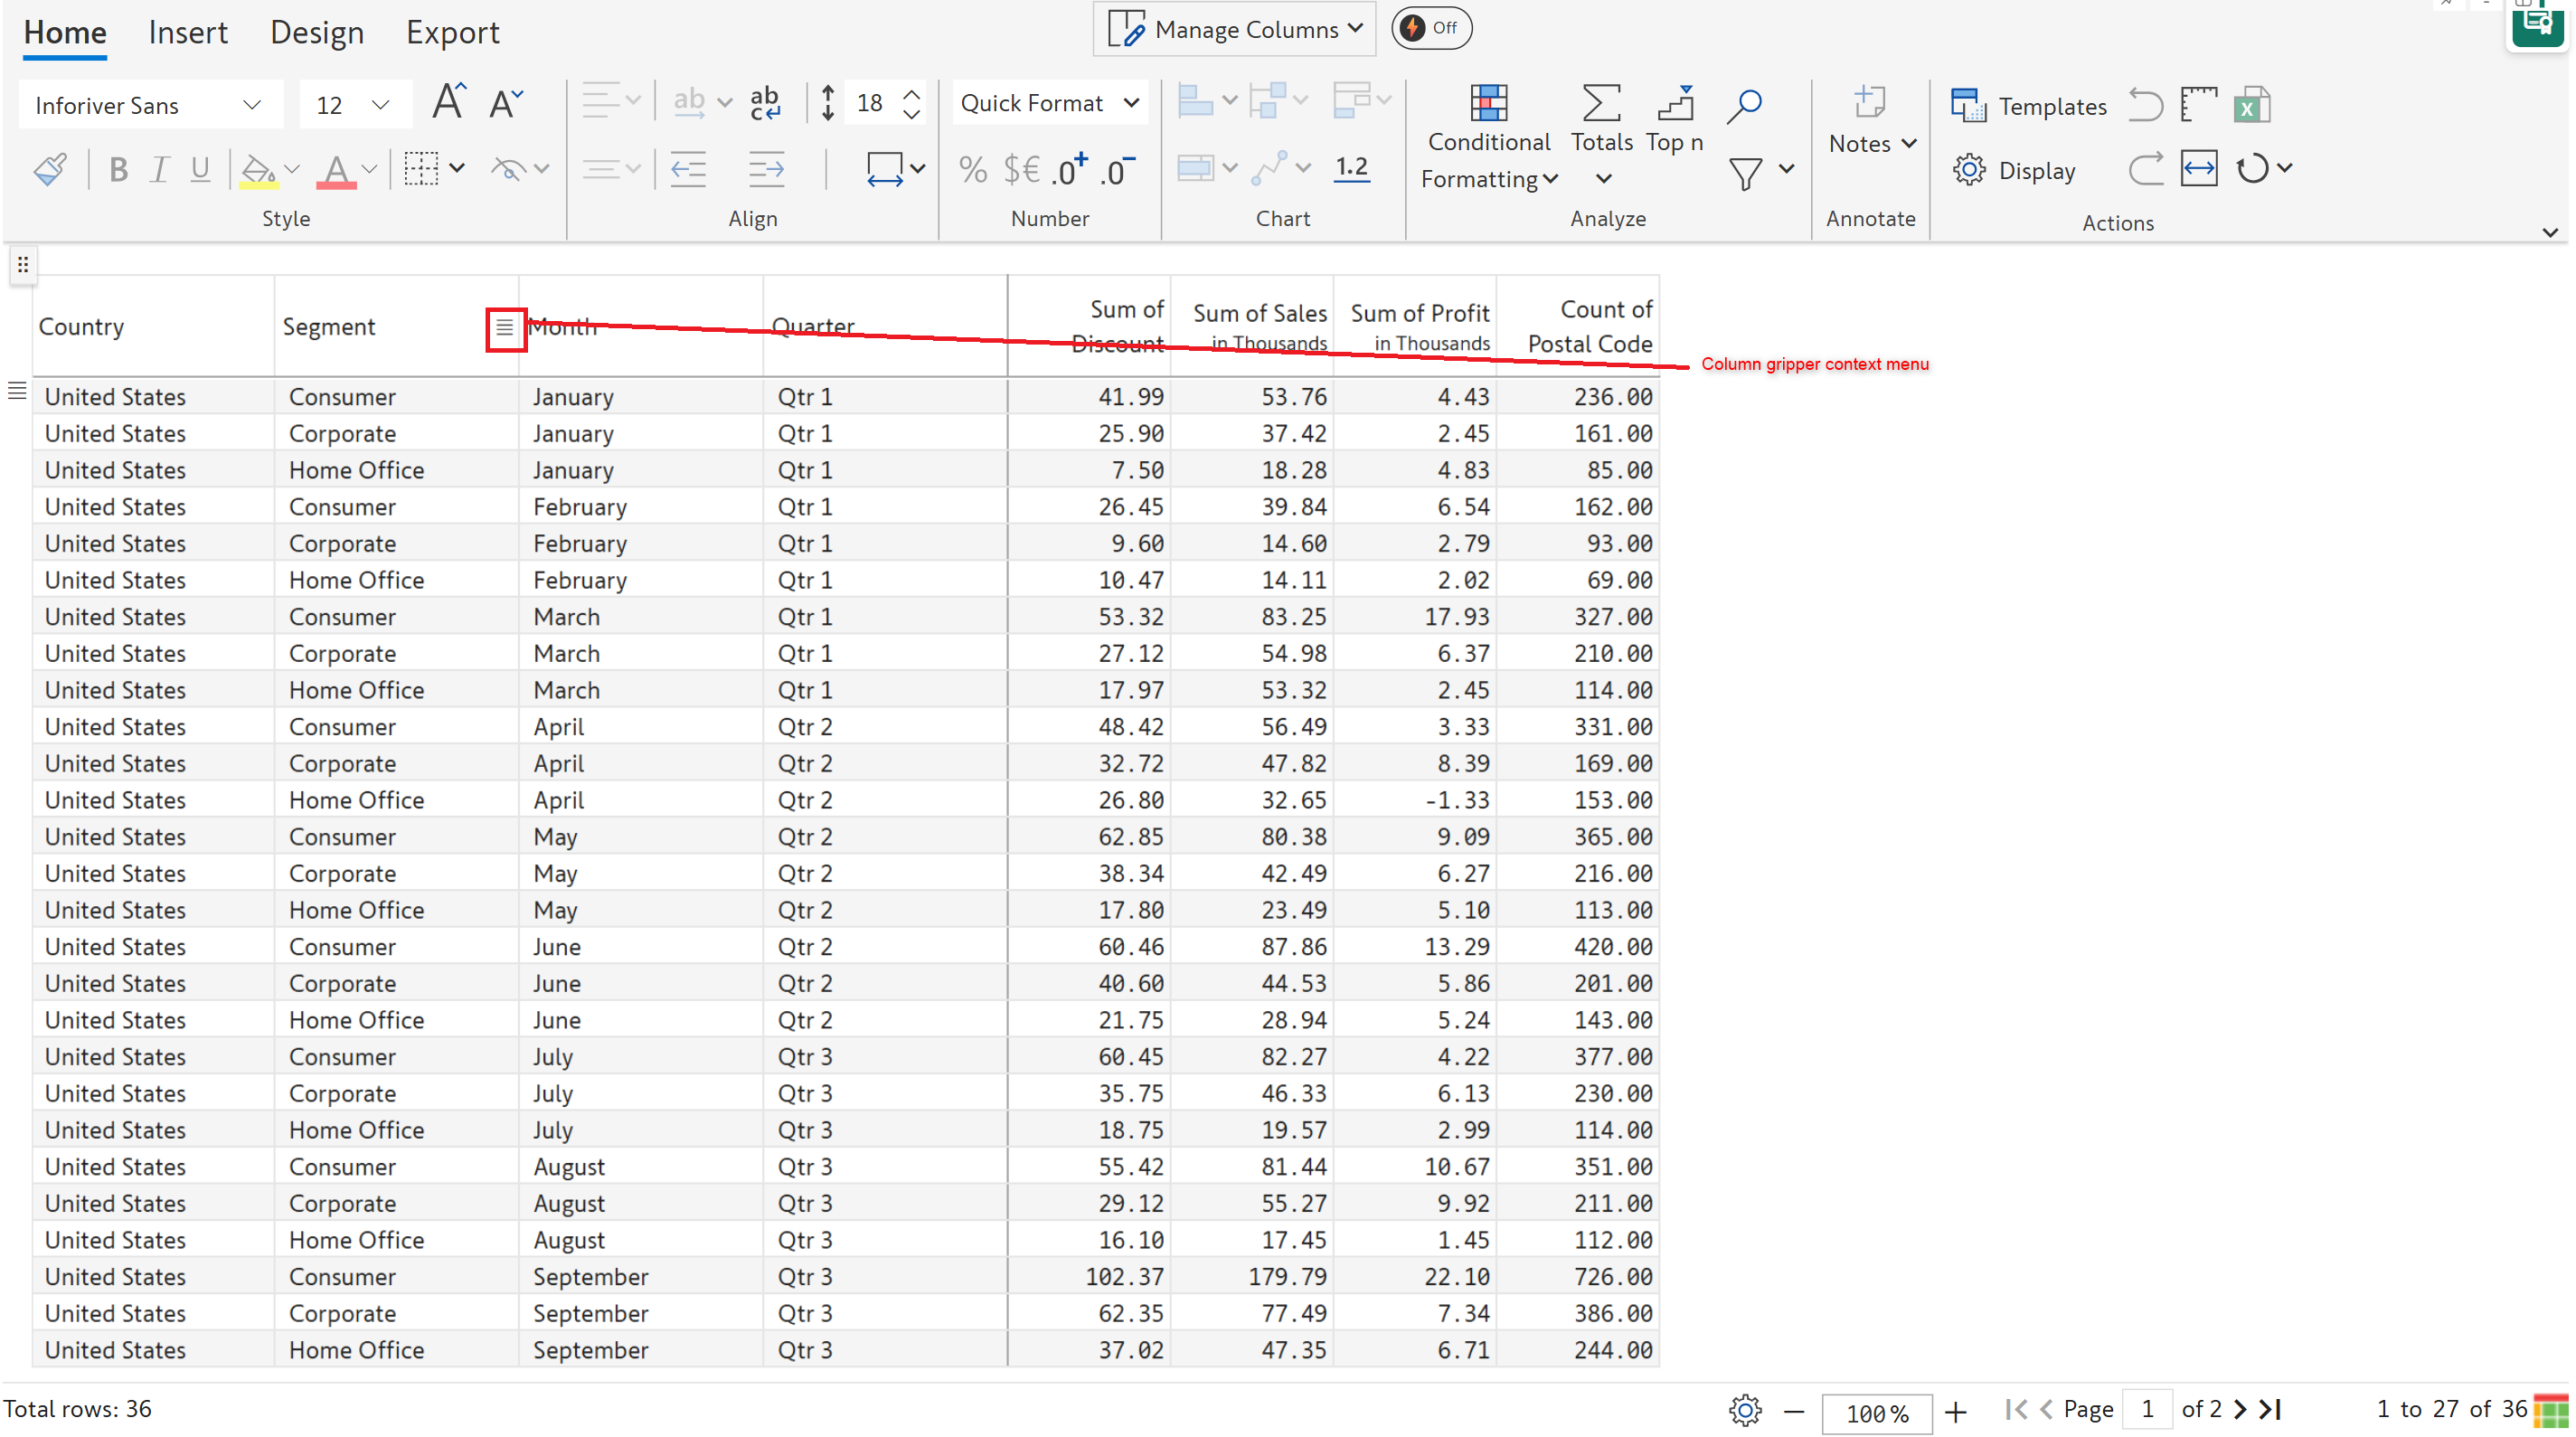The height and width of the screenshot is (1437, 2576).
Task: Click the percent number format icon
Action: click(972, 169)
